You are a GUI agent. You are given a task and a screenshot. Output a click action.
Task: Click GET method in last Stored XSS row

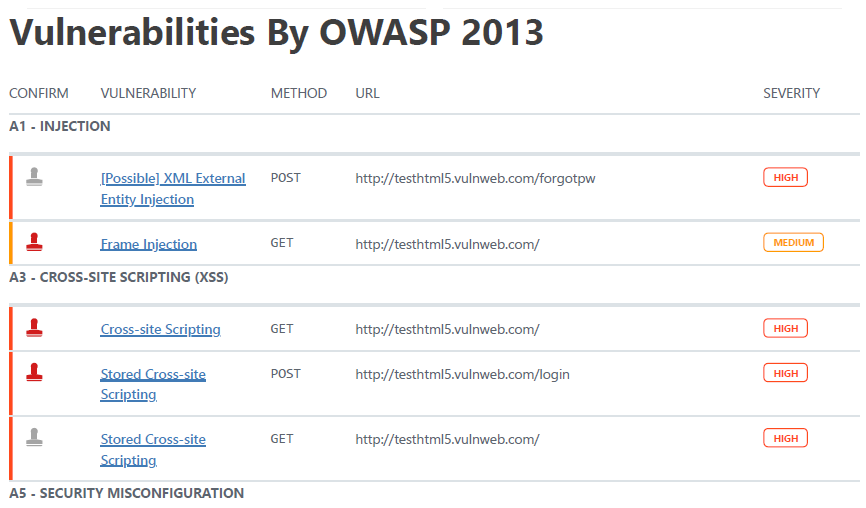point(282,439)
